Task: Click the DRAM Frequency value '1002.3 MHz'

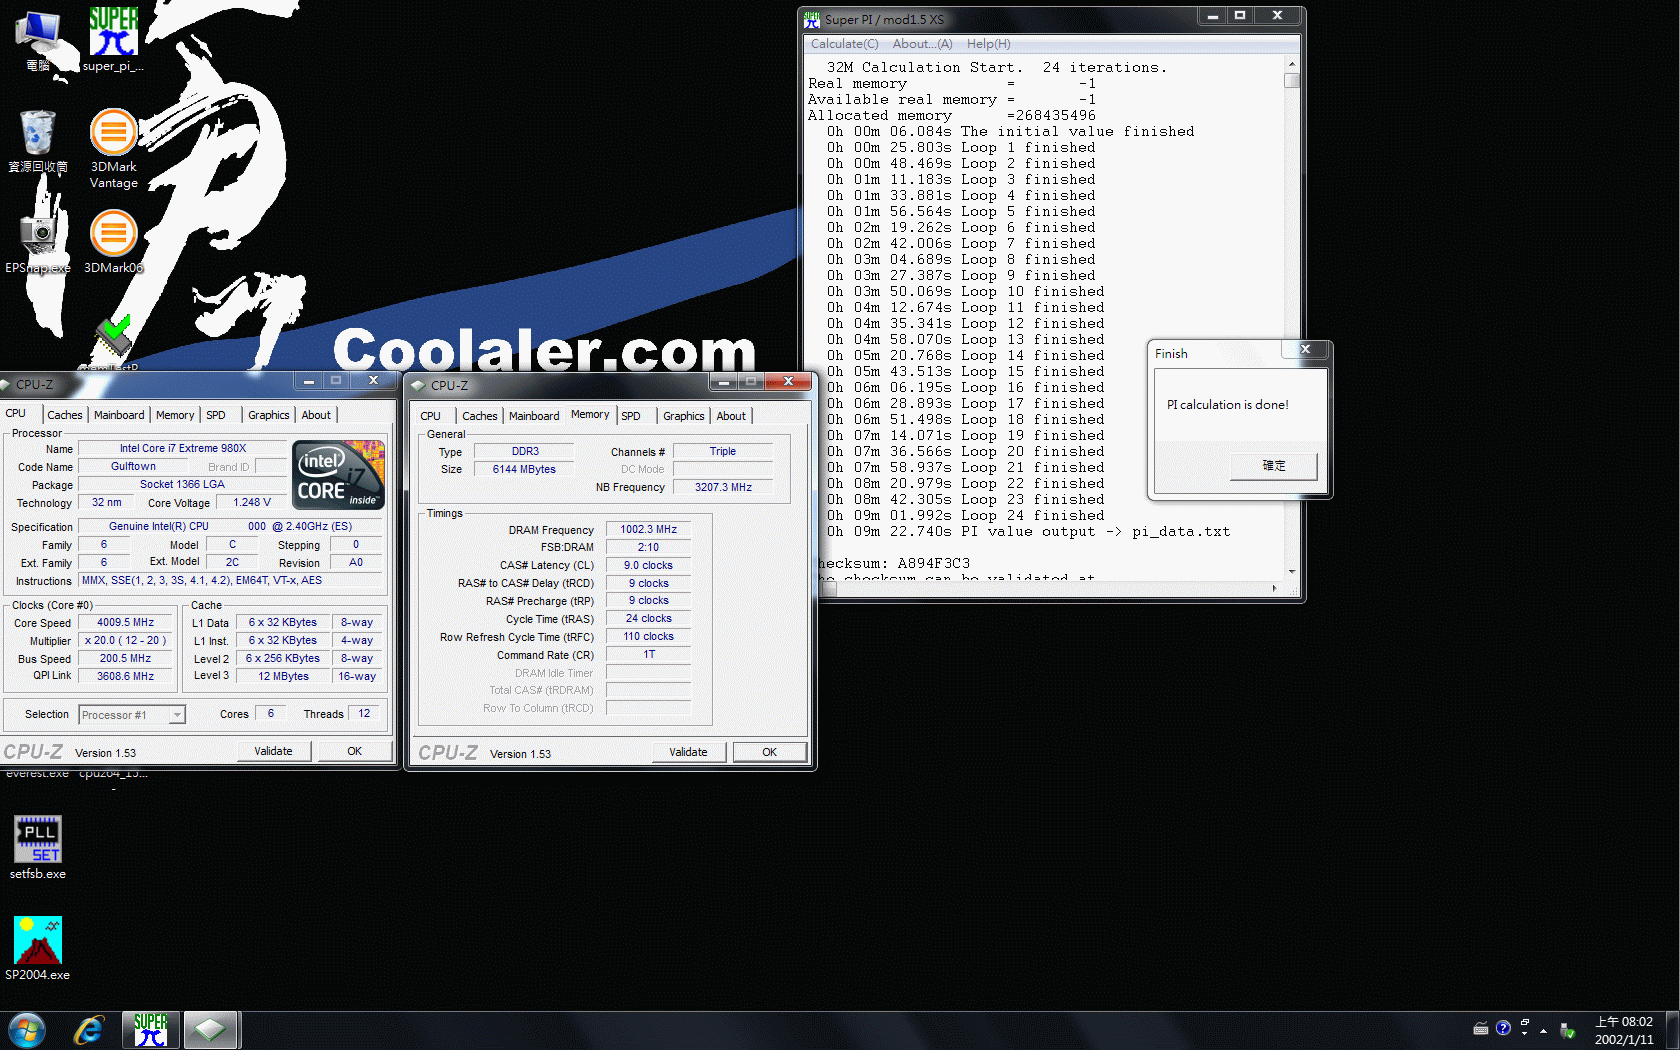Action: point(648,529)
